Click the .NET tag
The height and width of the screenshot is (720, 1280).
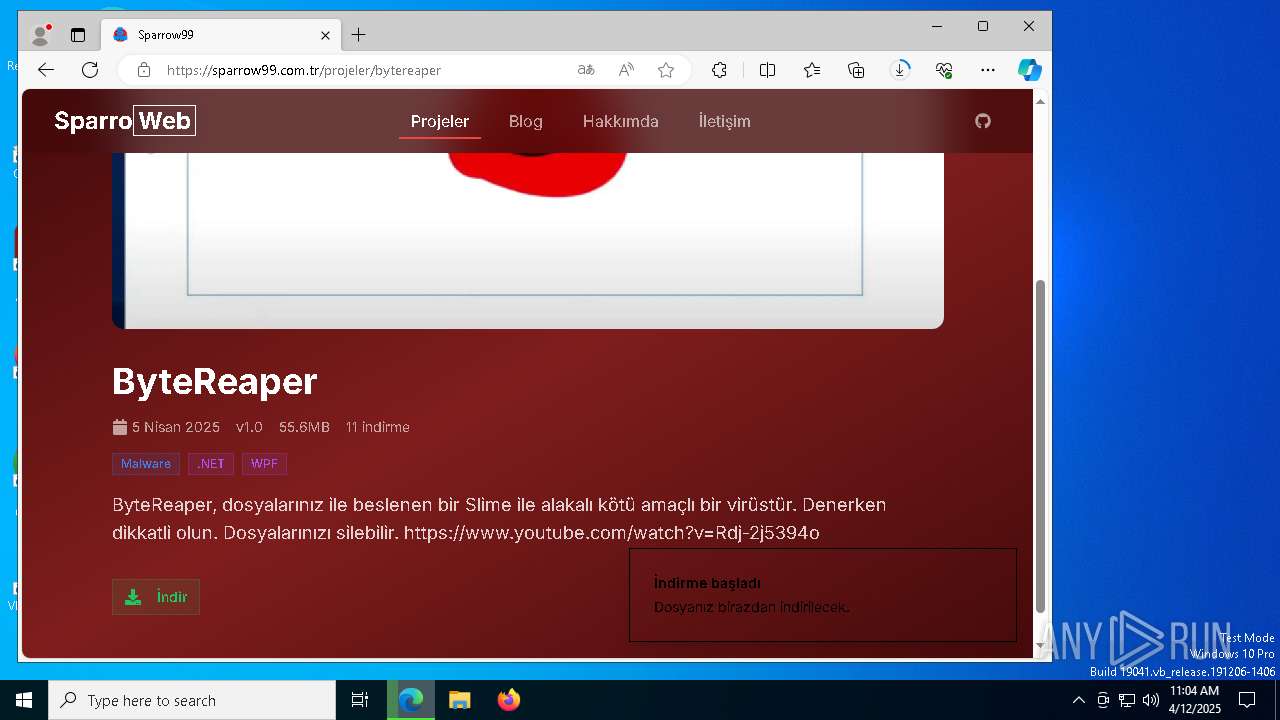[x=211, y=464]
